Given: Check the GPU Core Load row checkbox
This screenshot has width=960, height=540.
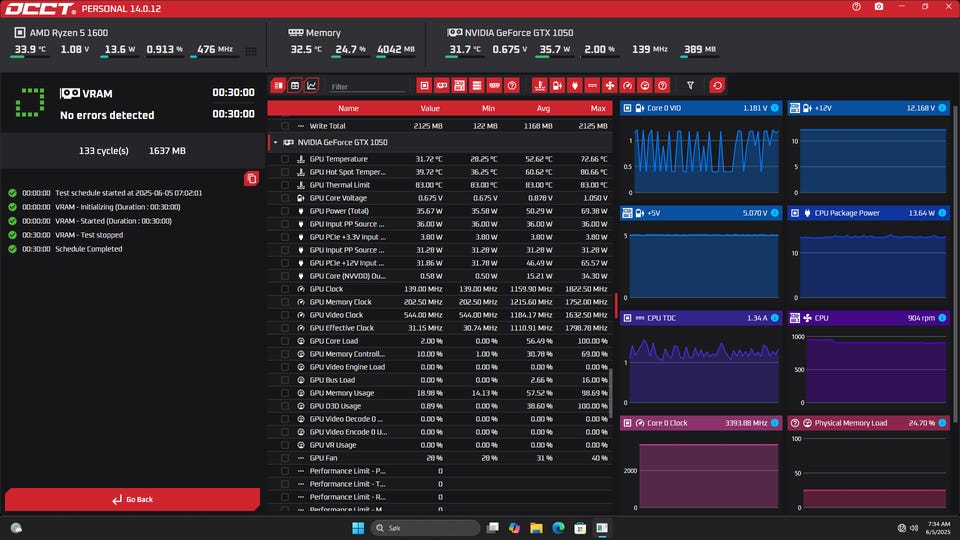Looking at the screenshot, I should pos(285,341).
